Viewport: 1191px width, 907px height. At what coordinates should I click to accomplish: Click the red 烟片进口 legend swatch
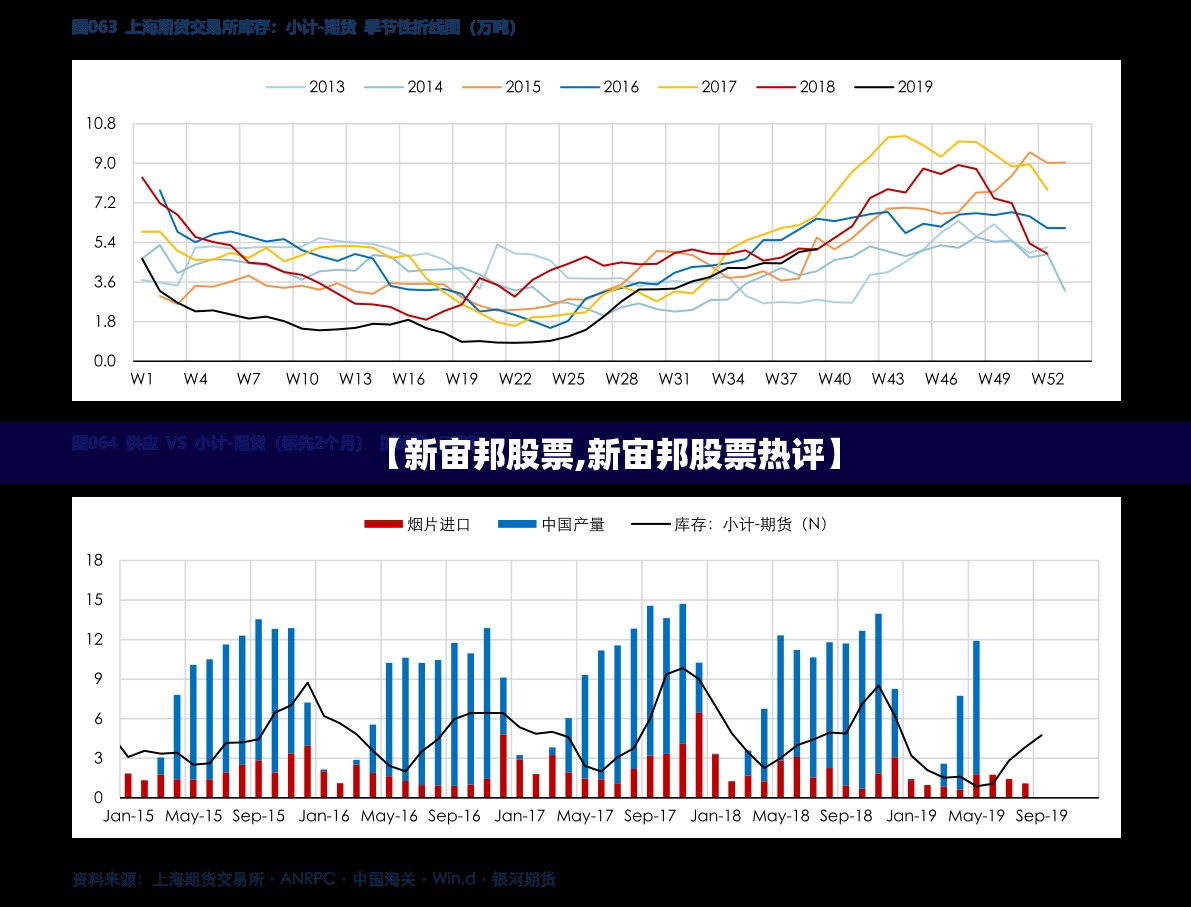click(x=383, y=524)
